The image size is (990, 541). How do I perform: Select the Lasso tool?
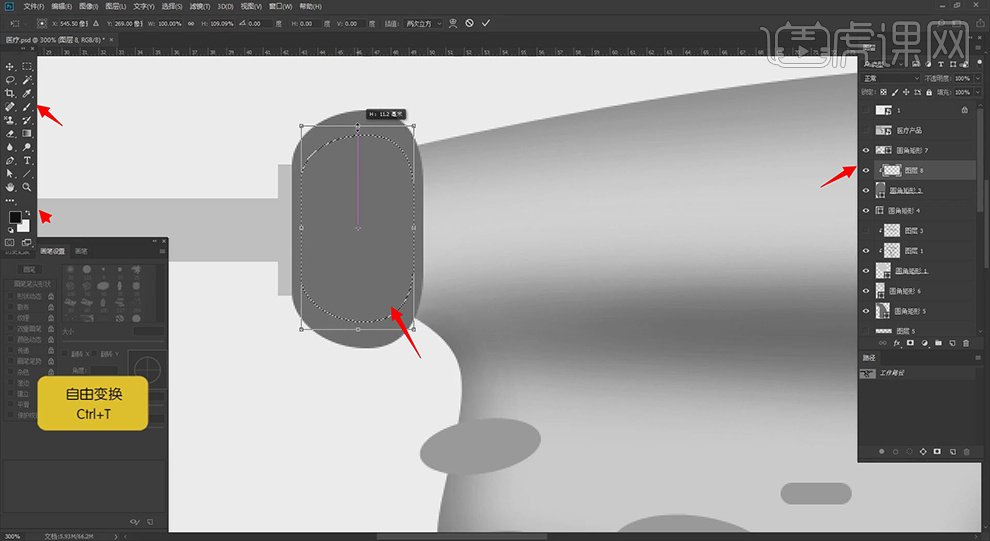(9, 80)
